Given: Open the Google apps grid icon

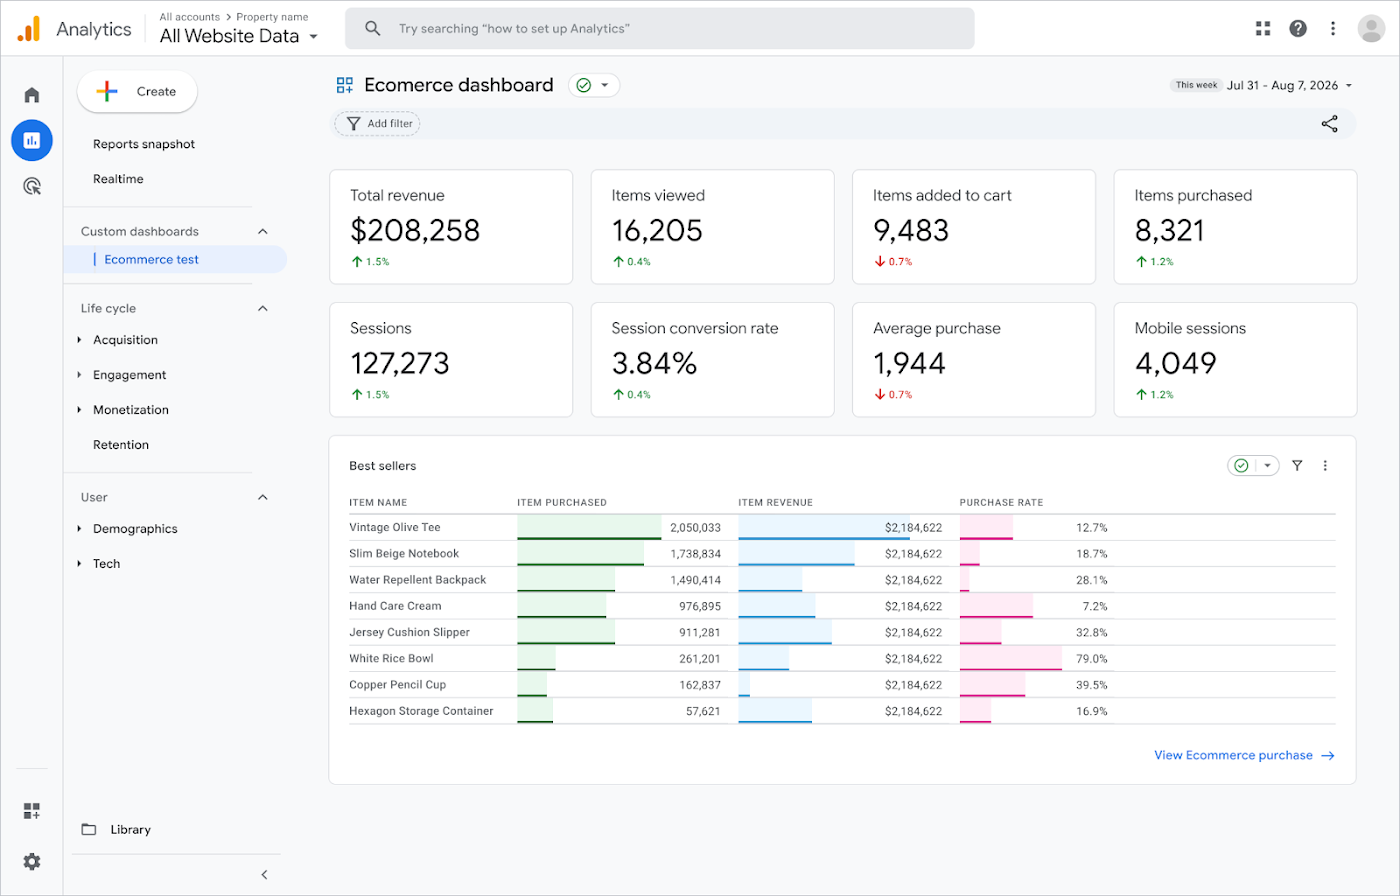Looking at the screenshot, I should (x=1263, y=28).
